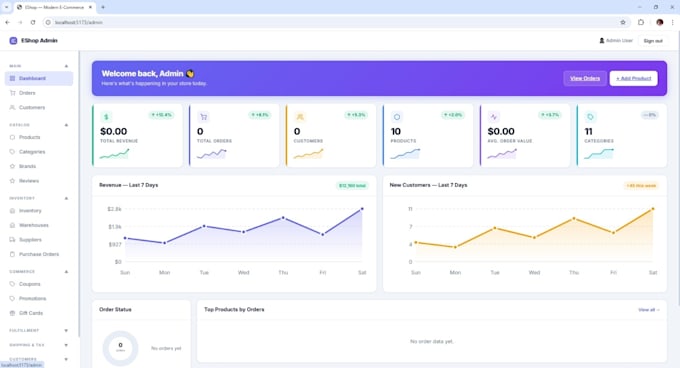The width and height of the screenshot is (680, 368).
Task: Click the site info icon in address bar
Action: coord(48,22)
